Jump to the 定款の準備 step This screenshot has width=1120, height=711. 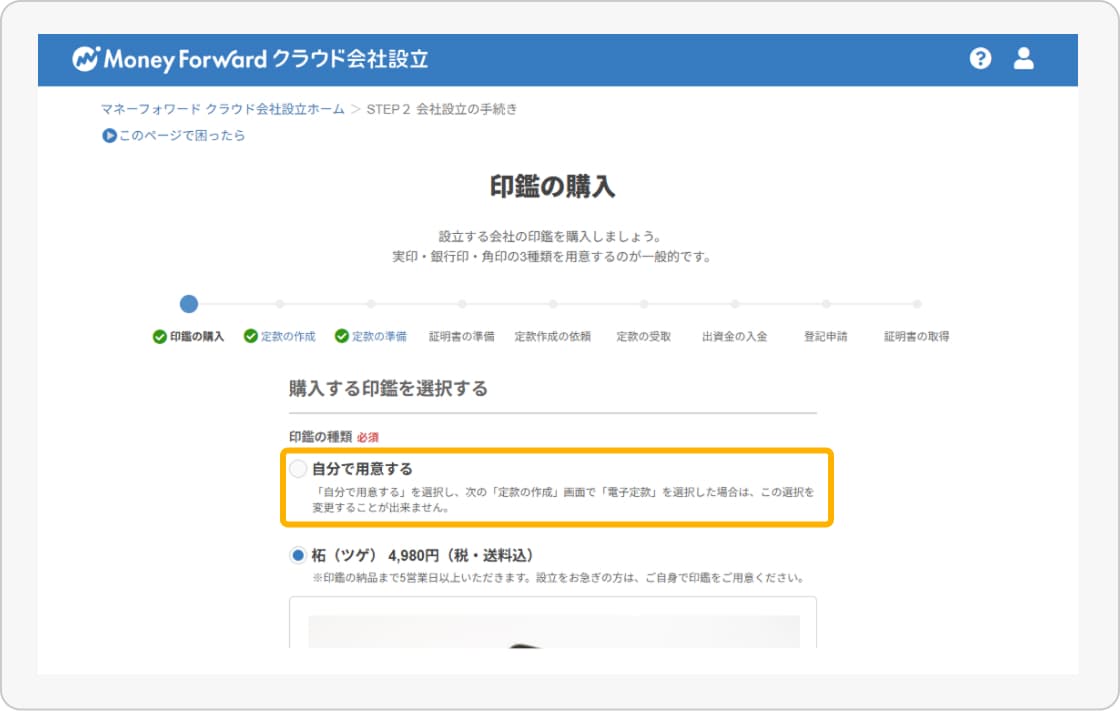coord(379,337)
